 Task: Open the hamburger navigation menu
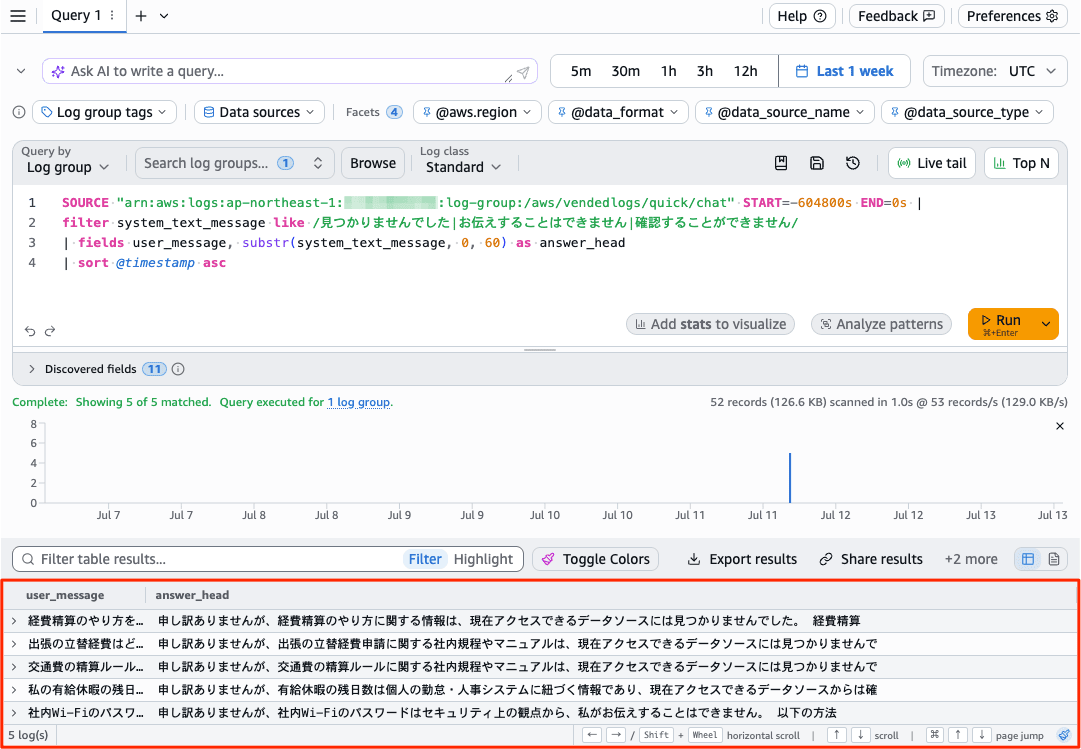(18, 16)
